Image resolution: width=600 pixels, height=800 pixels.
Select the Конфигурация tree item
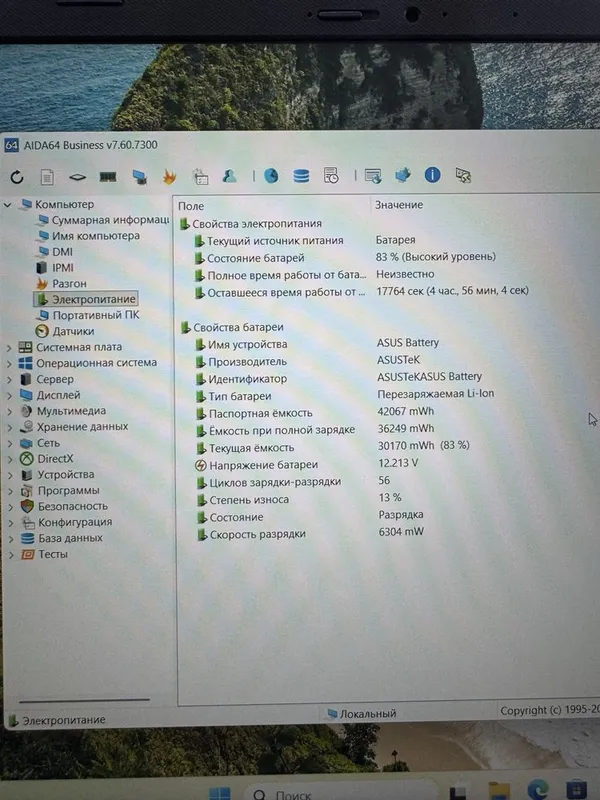click(x=66, y=522)
